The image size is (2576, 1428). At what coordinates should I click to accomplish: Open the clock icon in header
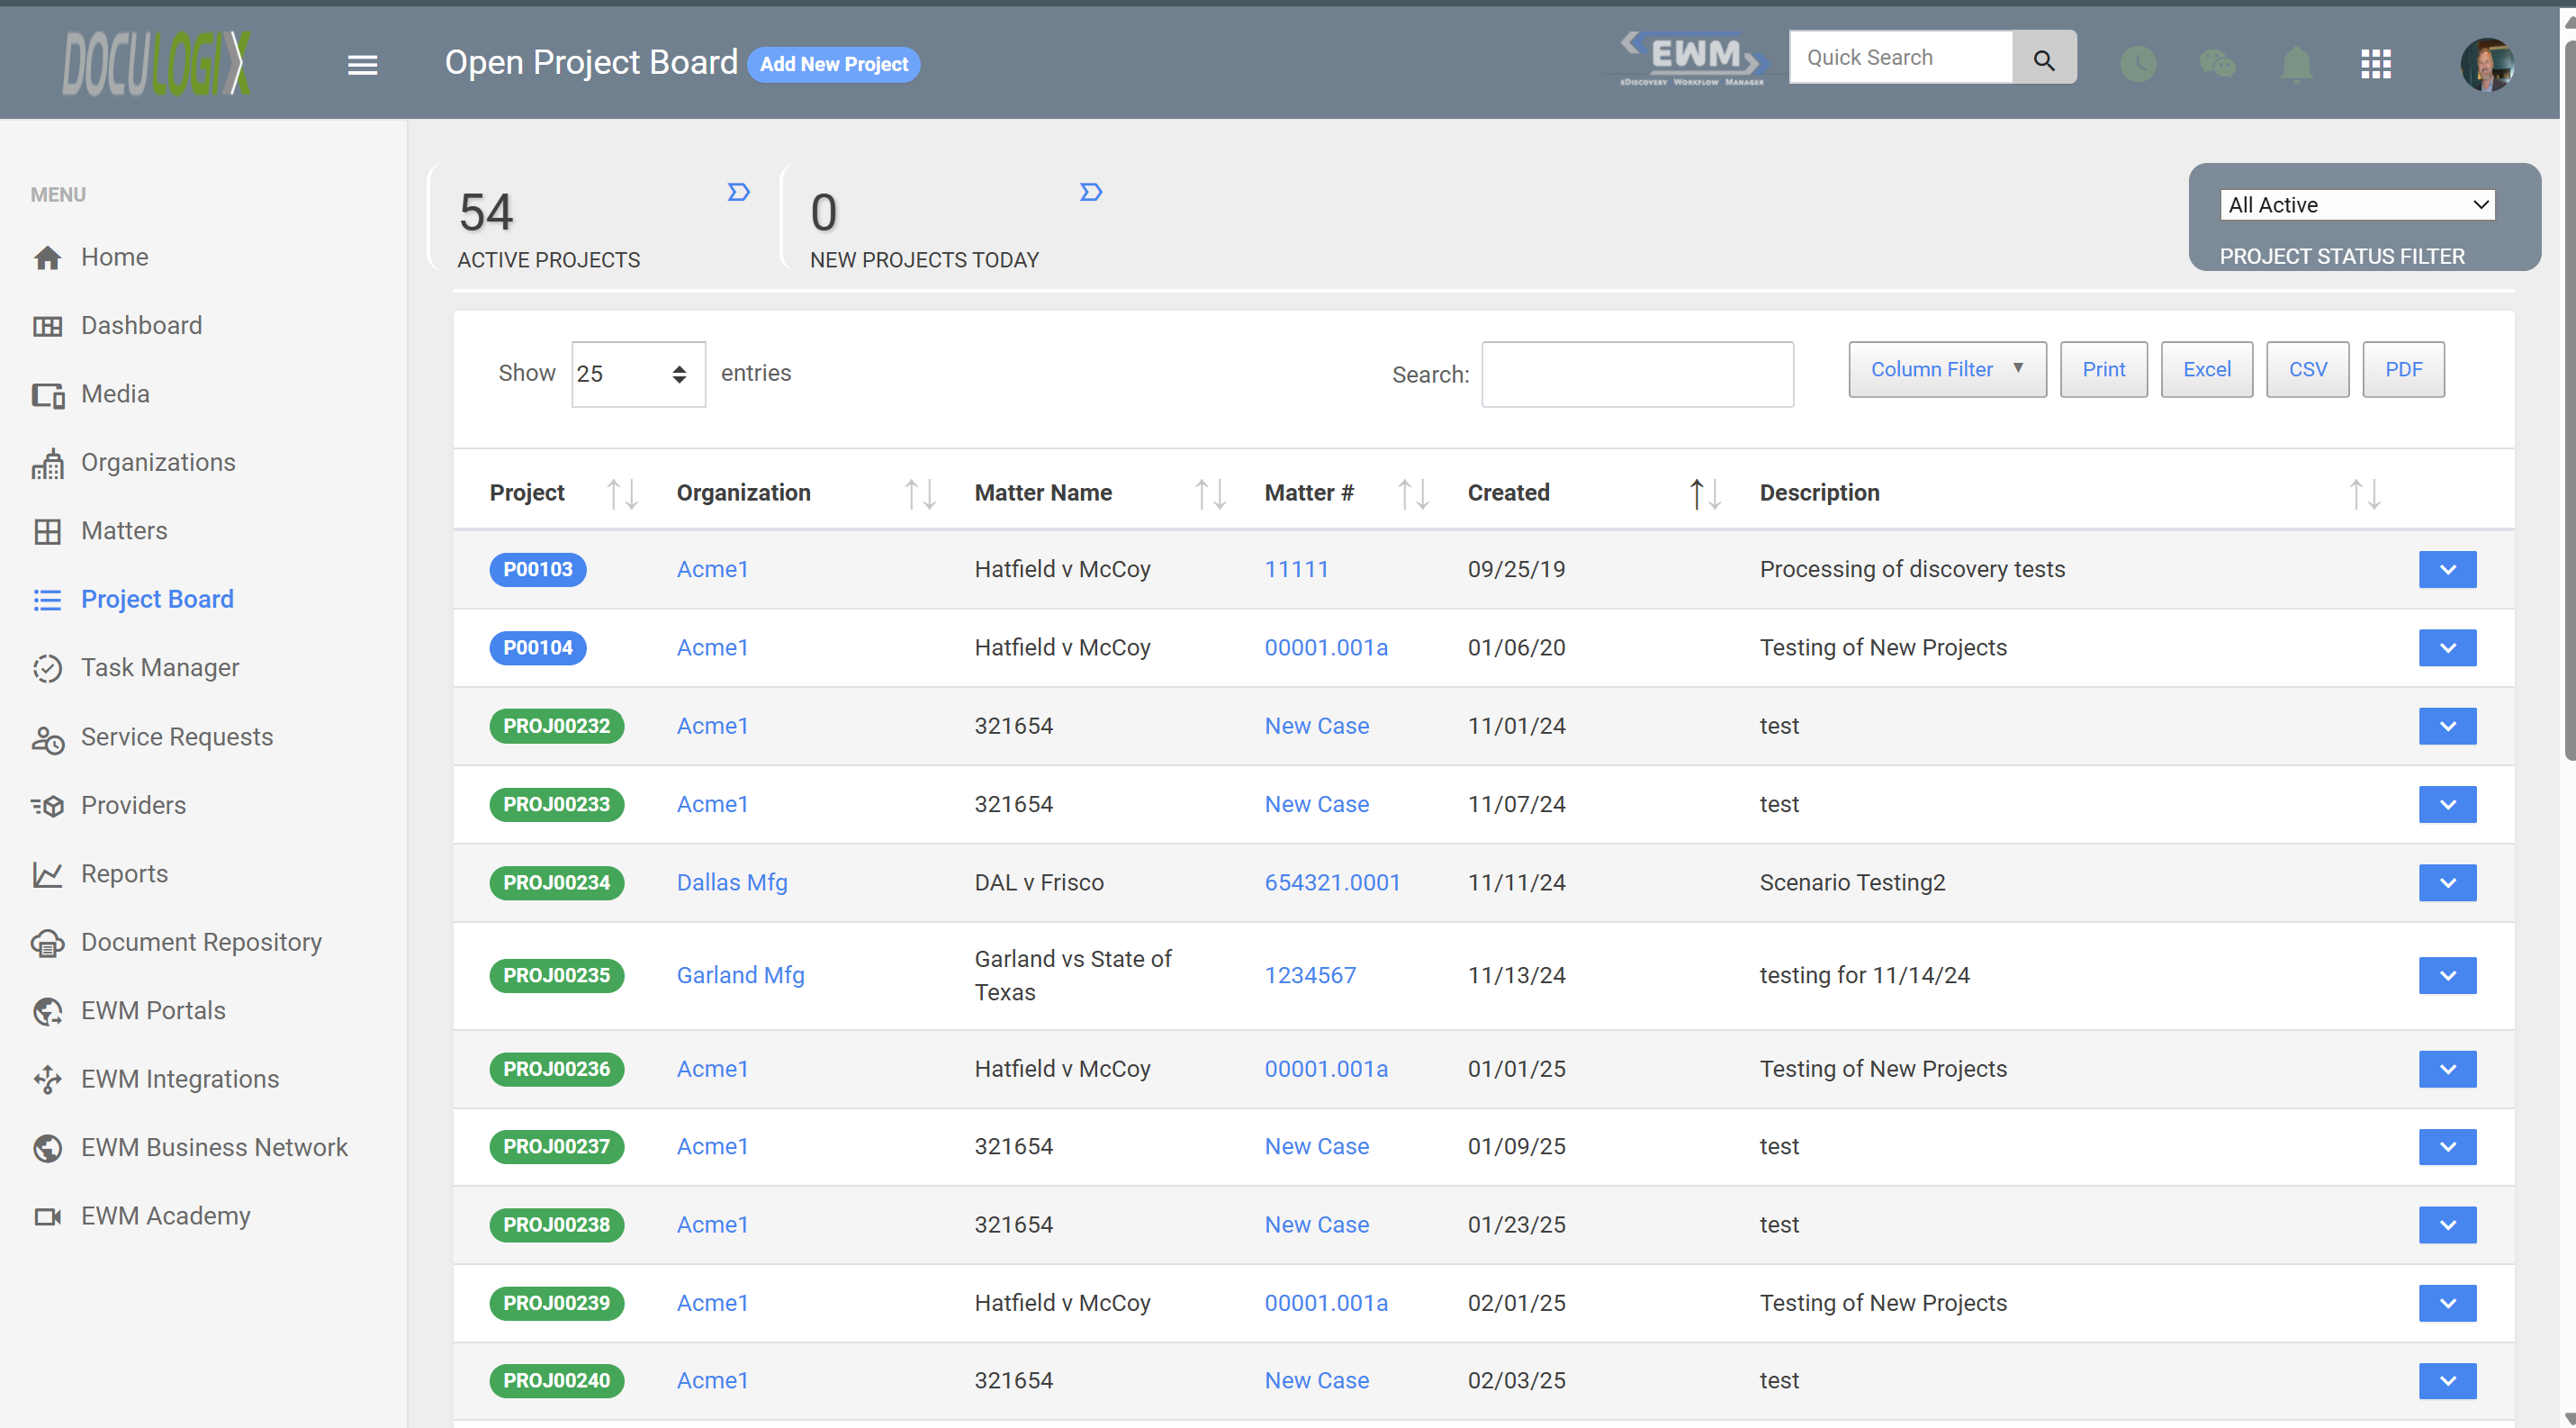[x=2138, y=65]
